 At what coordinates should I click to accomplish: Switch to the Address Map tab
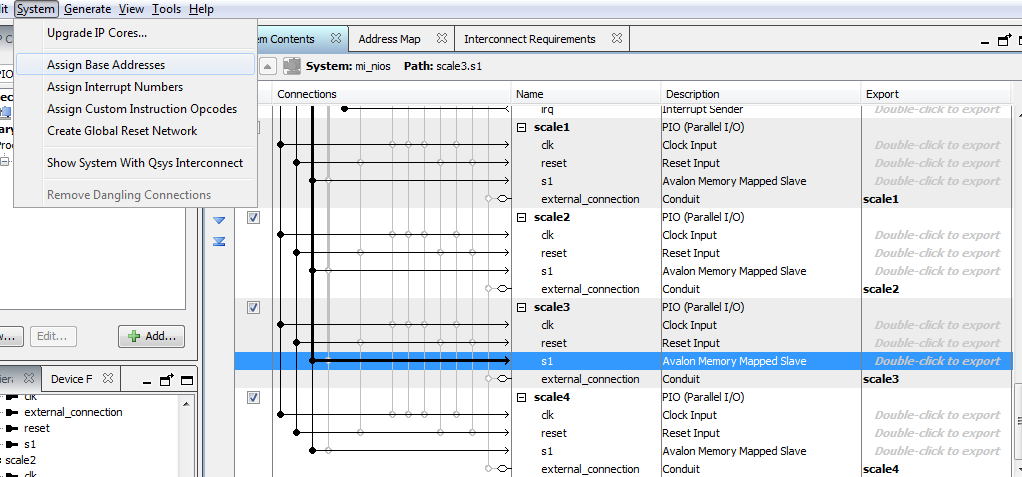(389, 39)
